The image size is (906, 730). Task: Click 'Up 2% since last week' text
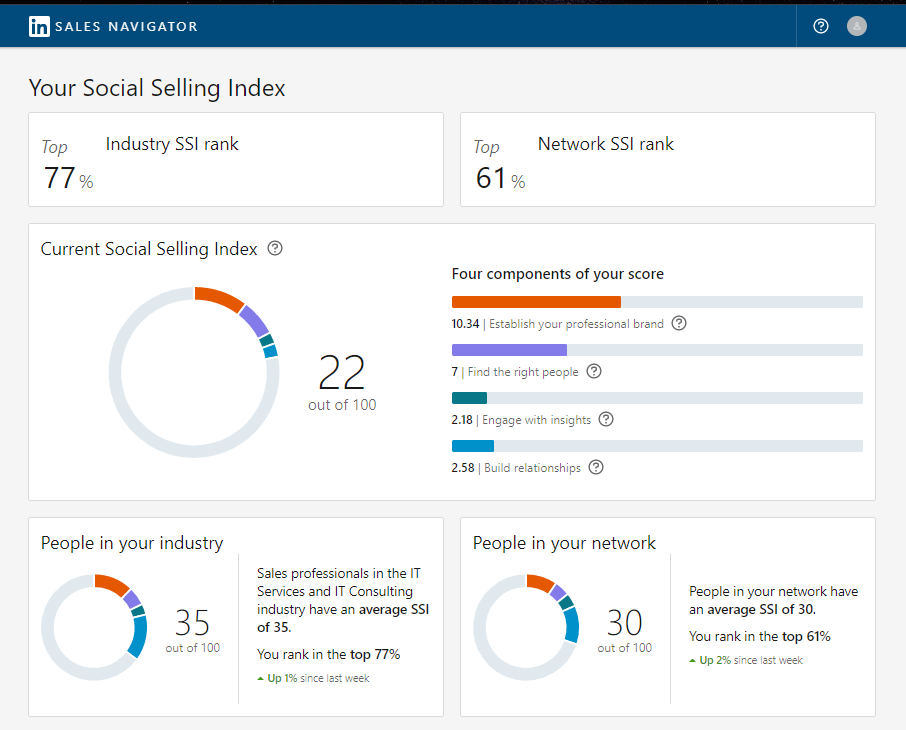pyautogui.click(x=746, y=660)
